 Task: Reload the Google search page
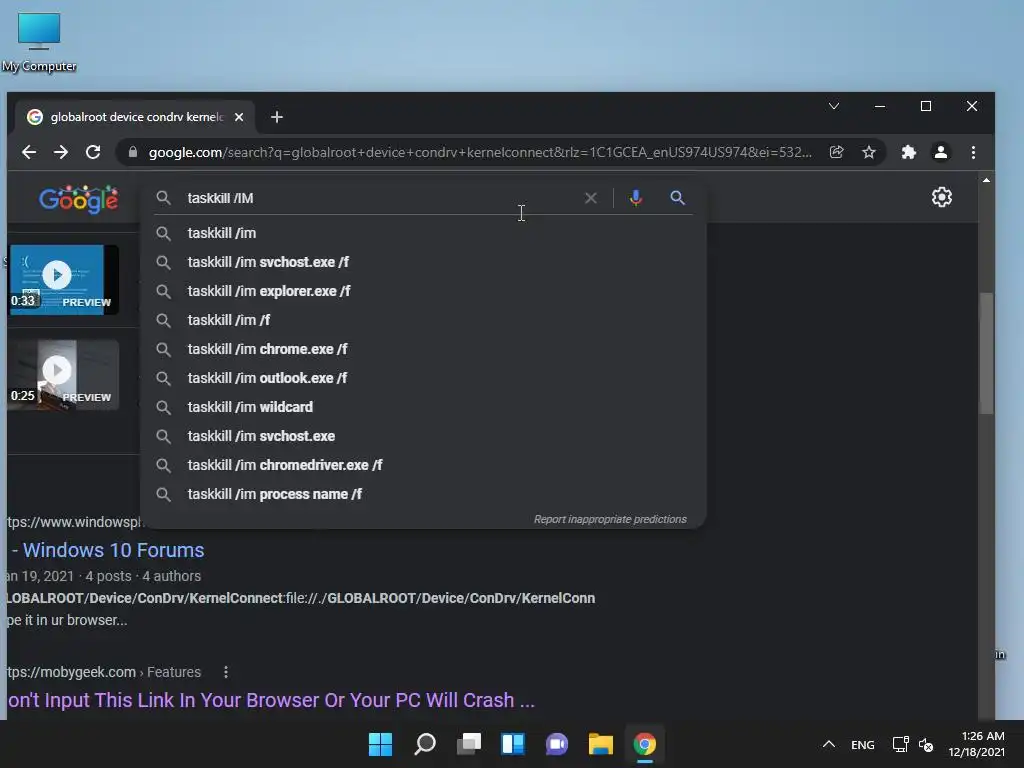[93, 152]
